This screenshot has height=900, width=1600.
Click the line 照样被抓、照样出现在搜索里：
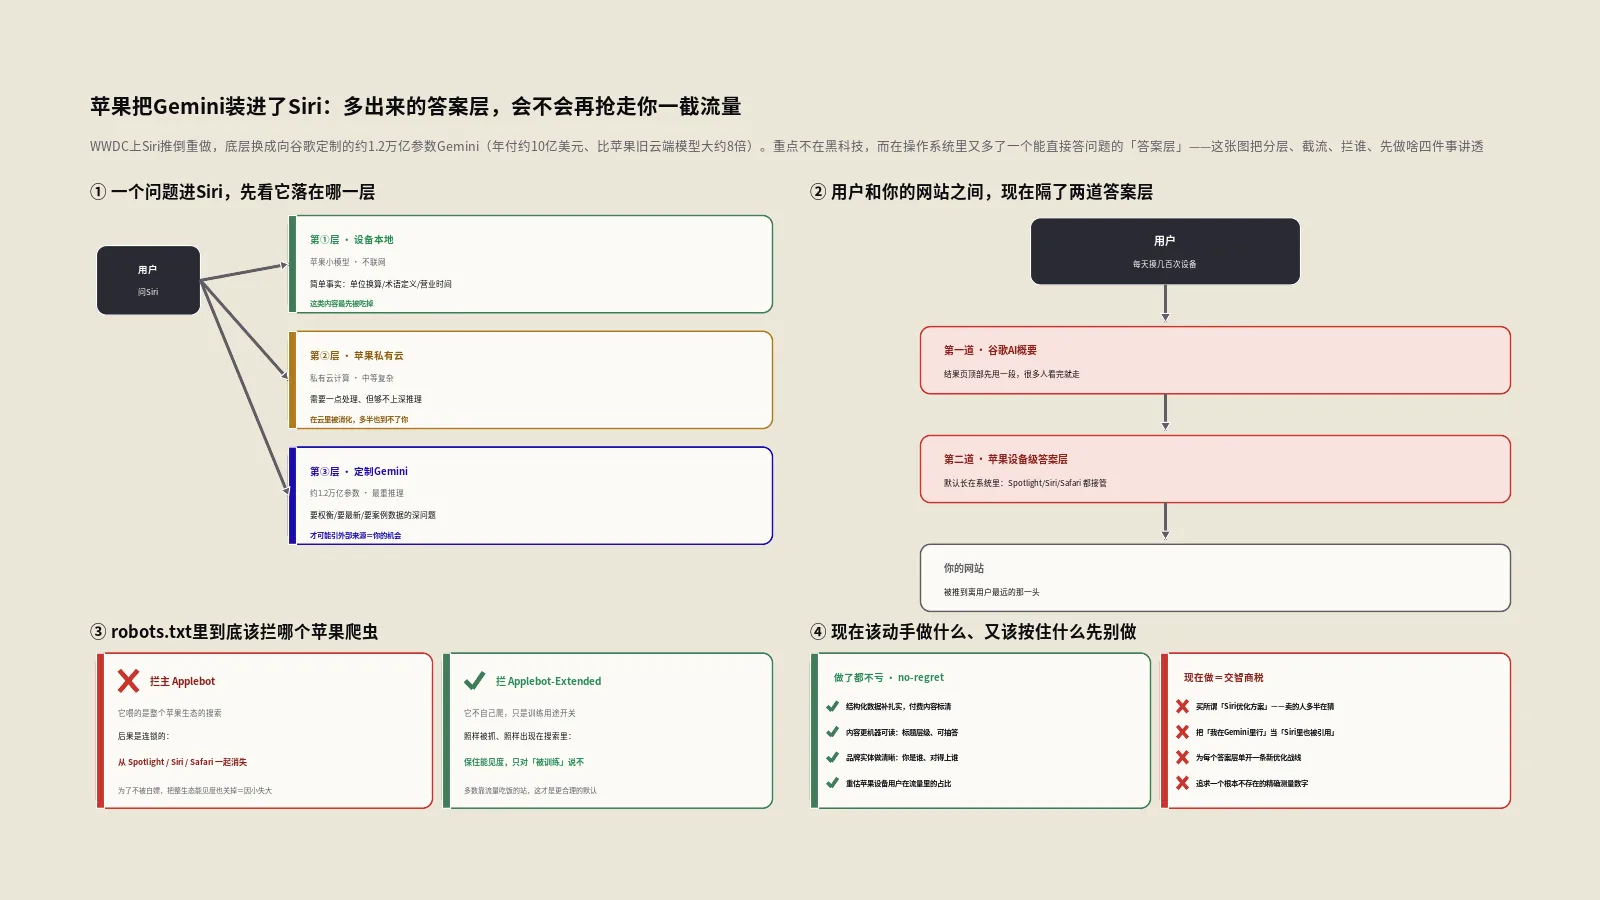517,736
